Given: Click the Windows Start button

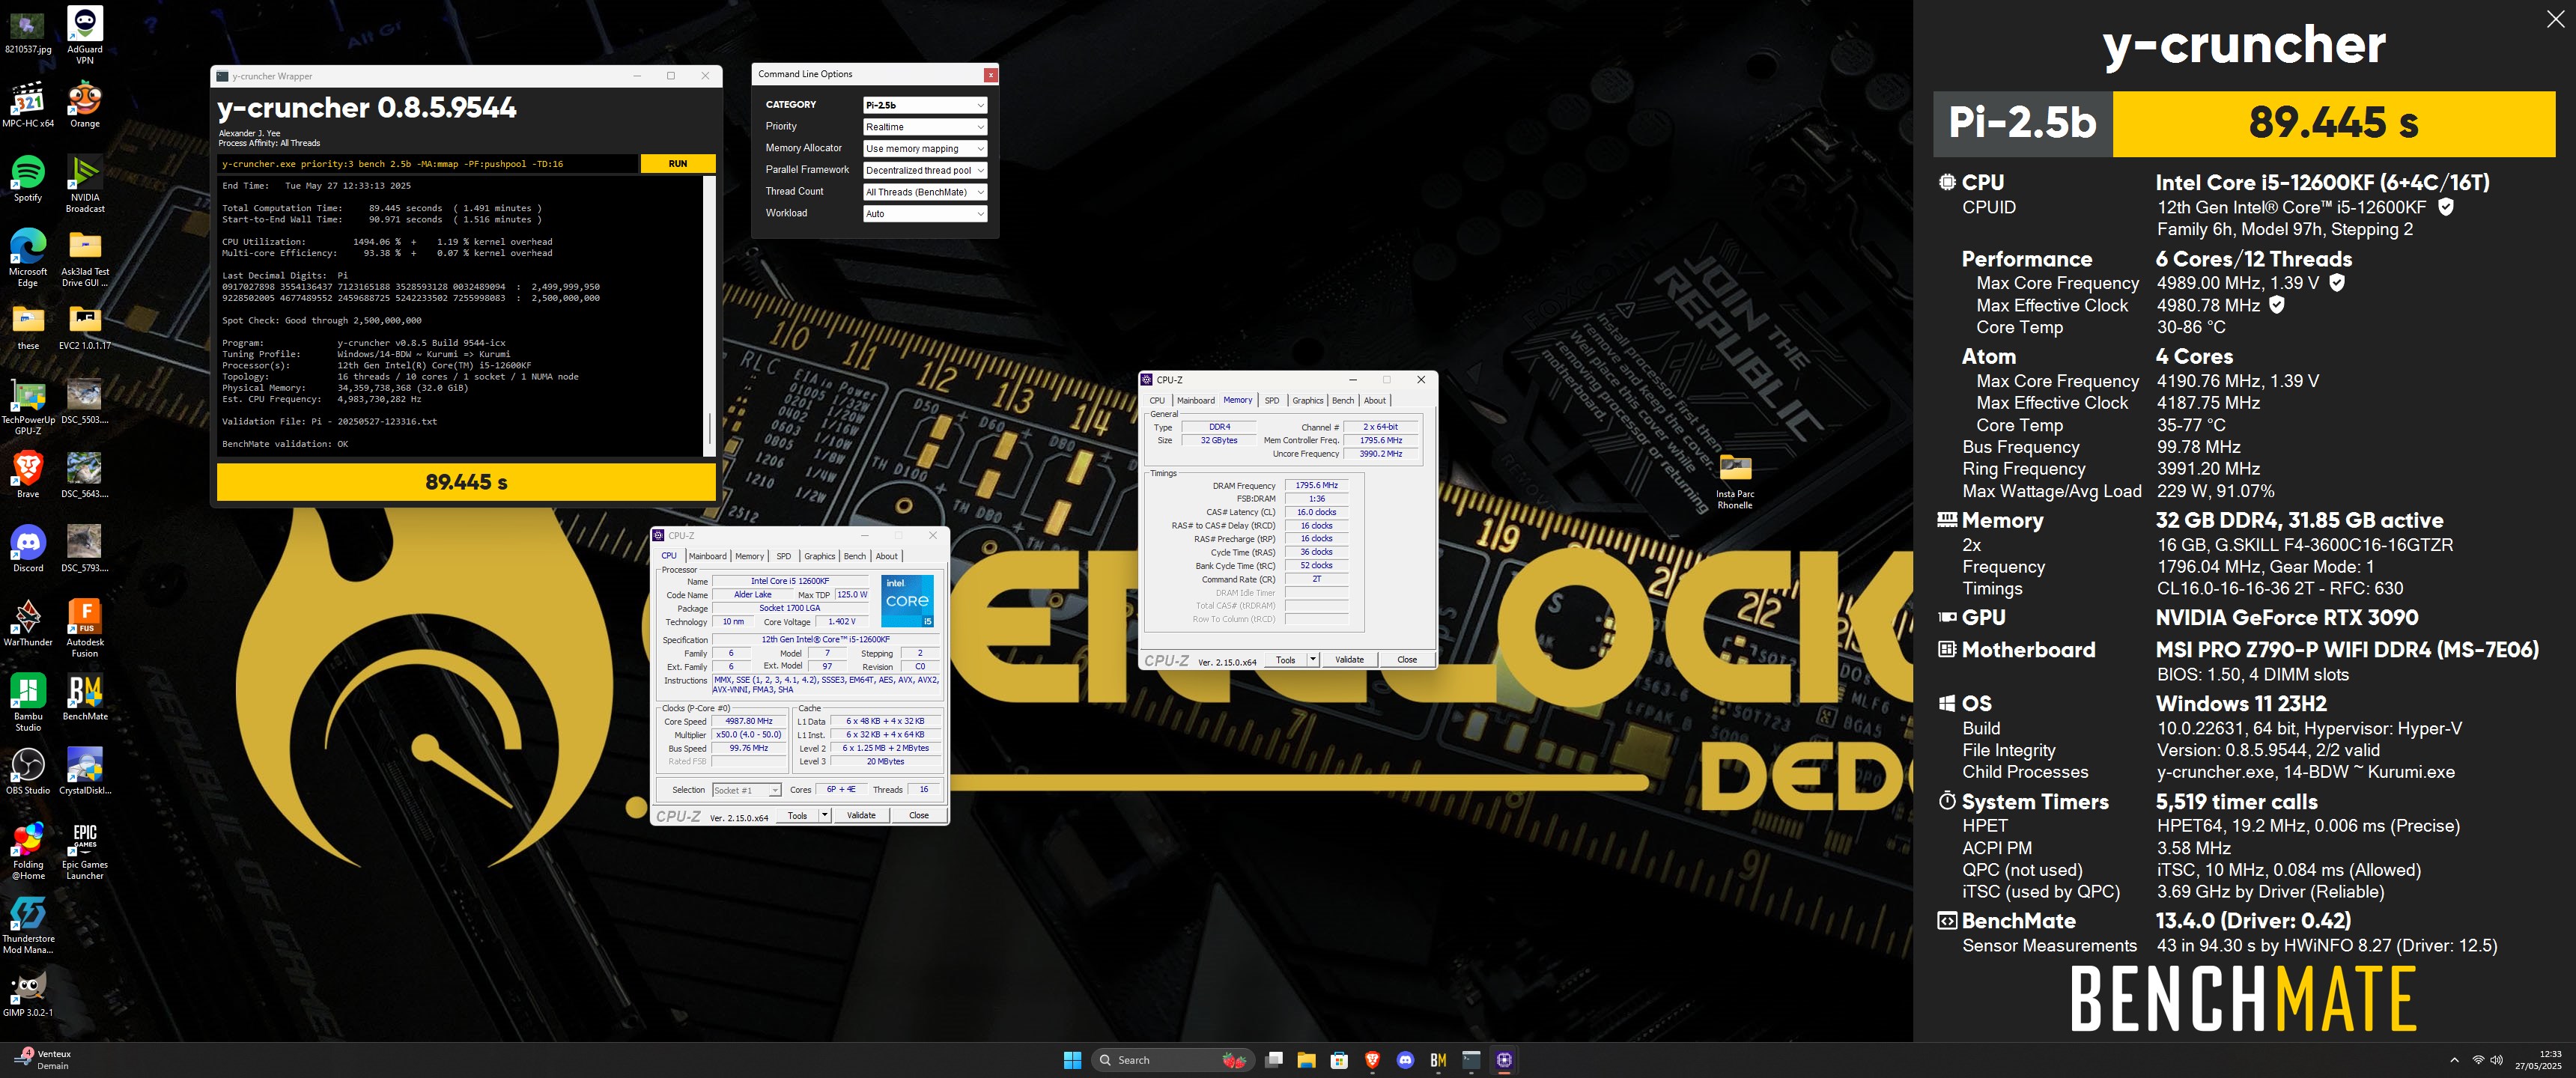Looking at the screenshot, I should 1072,1060.
